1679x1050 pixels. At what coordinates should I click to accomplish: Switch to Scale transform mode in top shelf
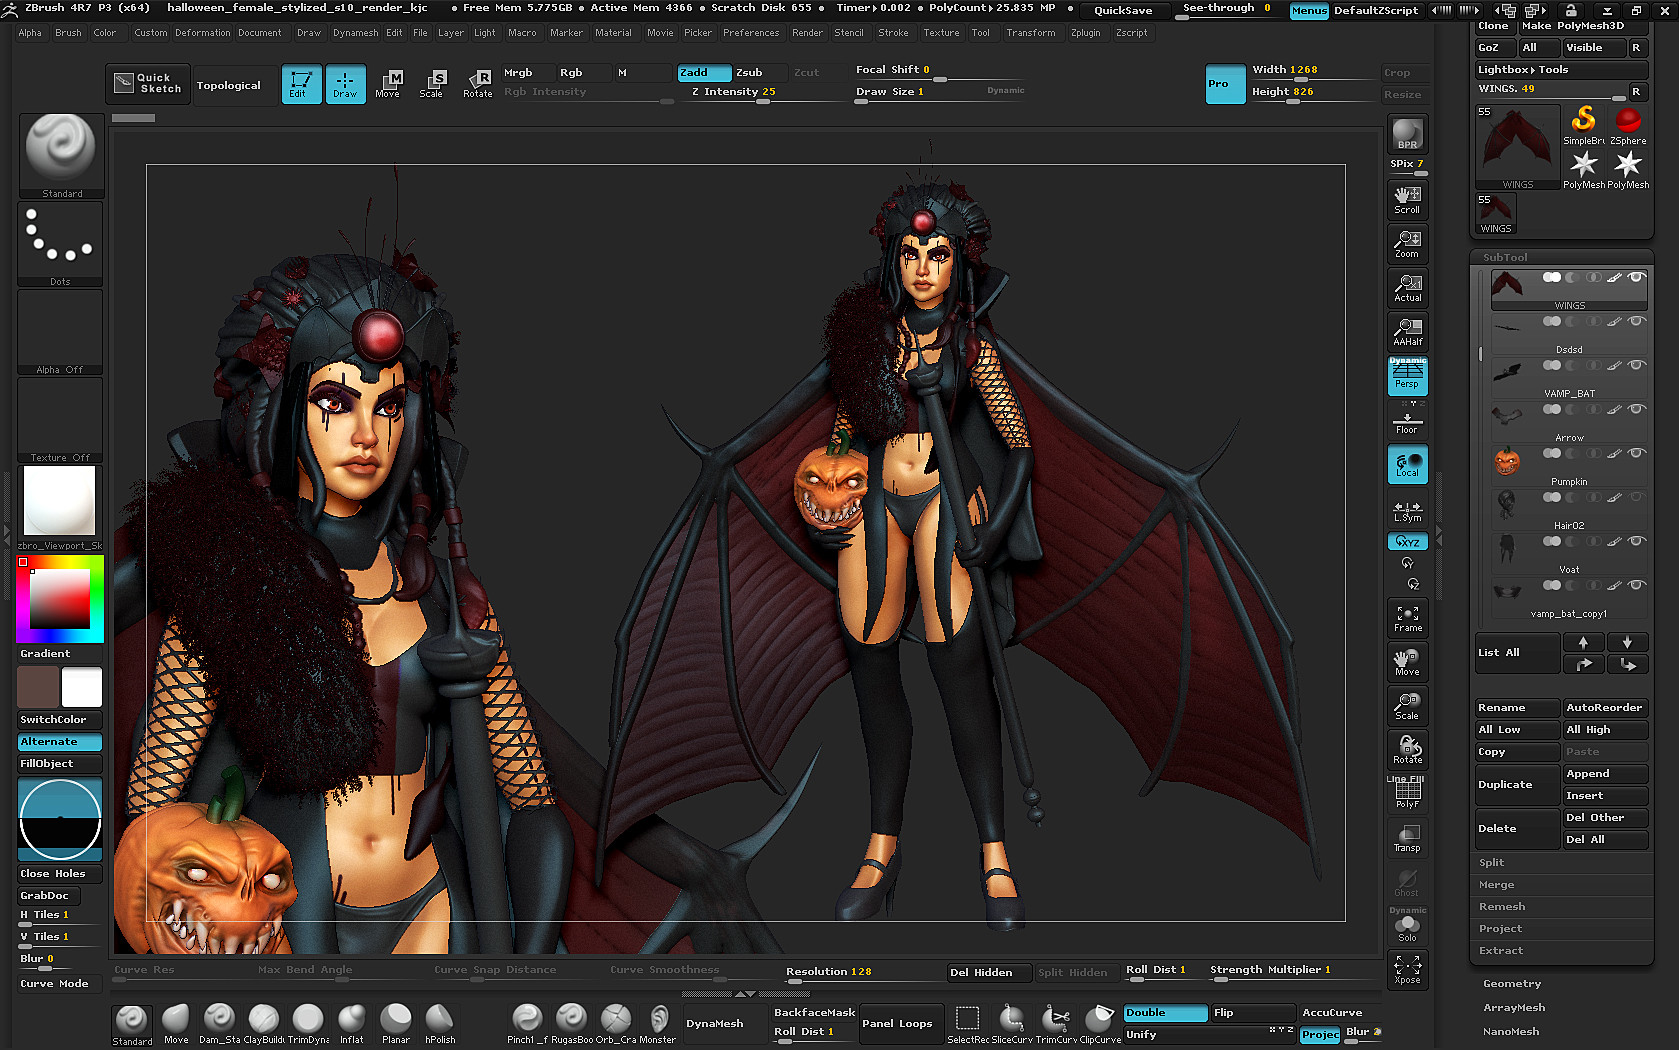tap(432, 83)
